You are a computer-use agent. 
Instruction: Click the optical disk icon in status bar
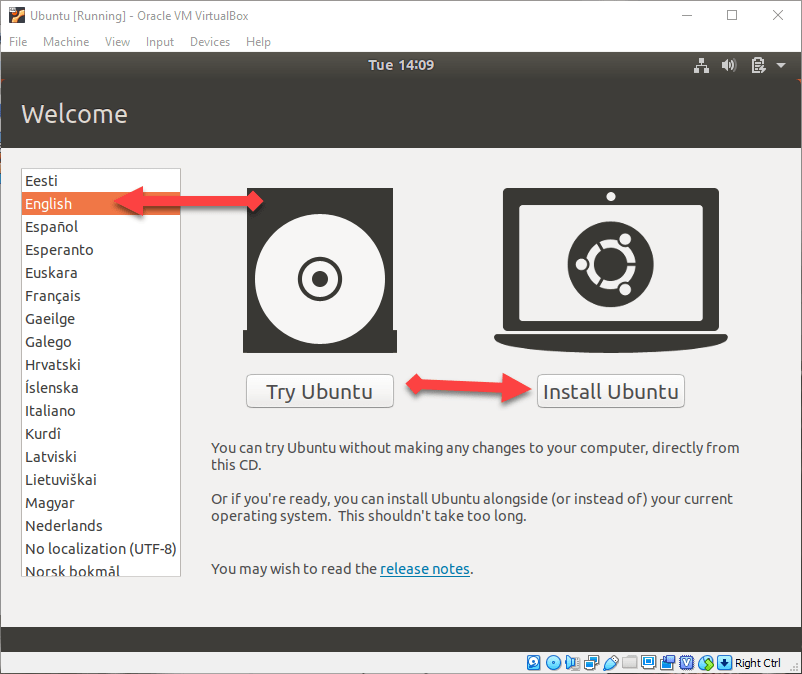553,663
